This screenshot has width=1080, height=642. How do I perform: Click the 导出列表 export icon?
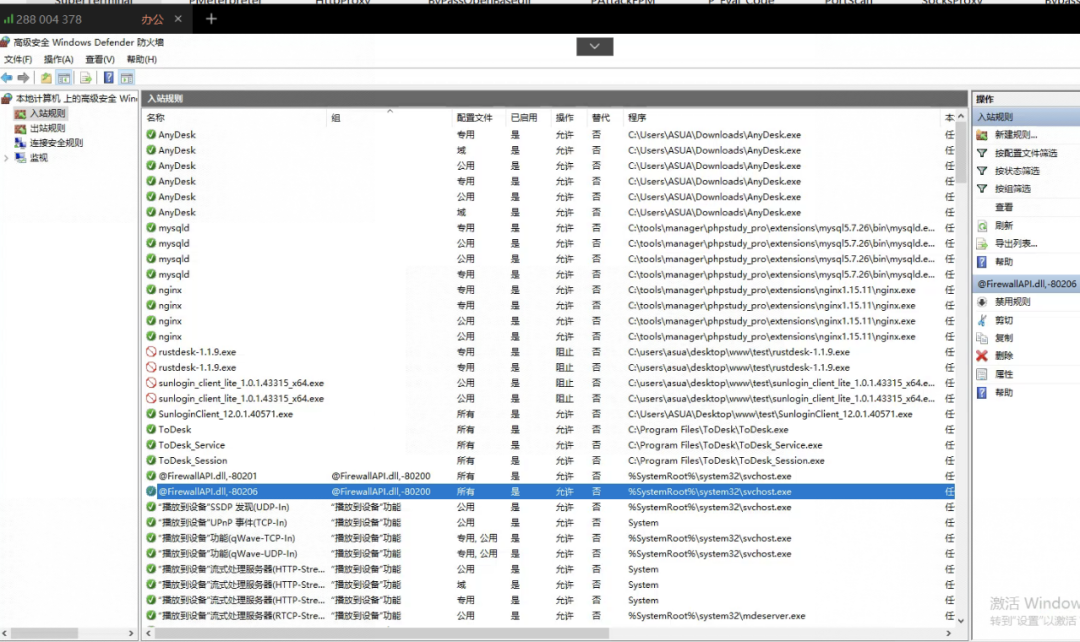point(982,244)
